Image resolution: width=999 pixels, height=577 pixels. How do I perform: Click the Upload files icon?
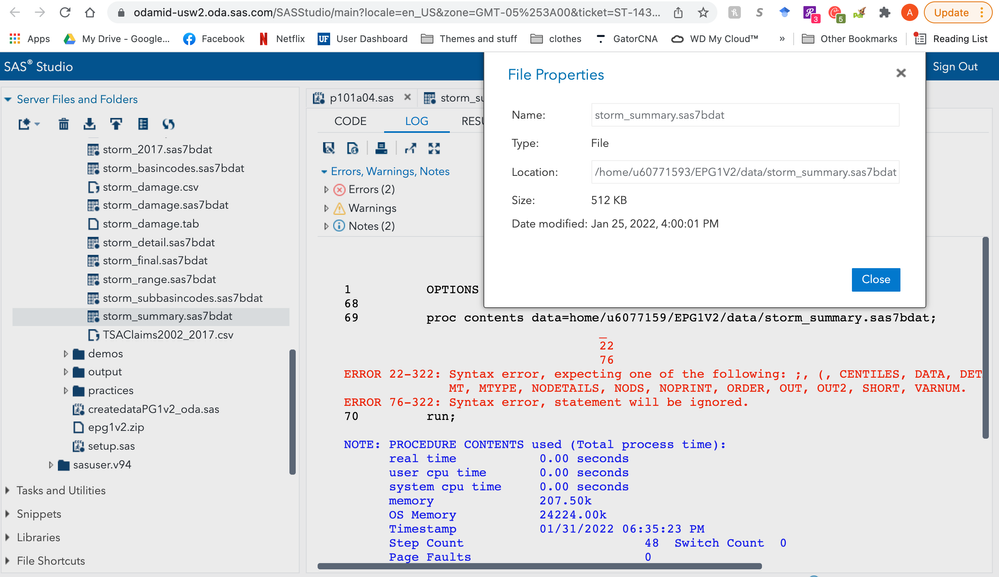(116, 124)
